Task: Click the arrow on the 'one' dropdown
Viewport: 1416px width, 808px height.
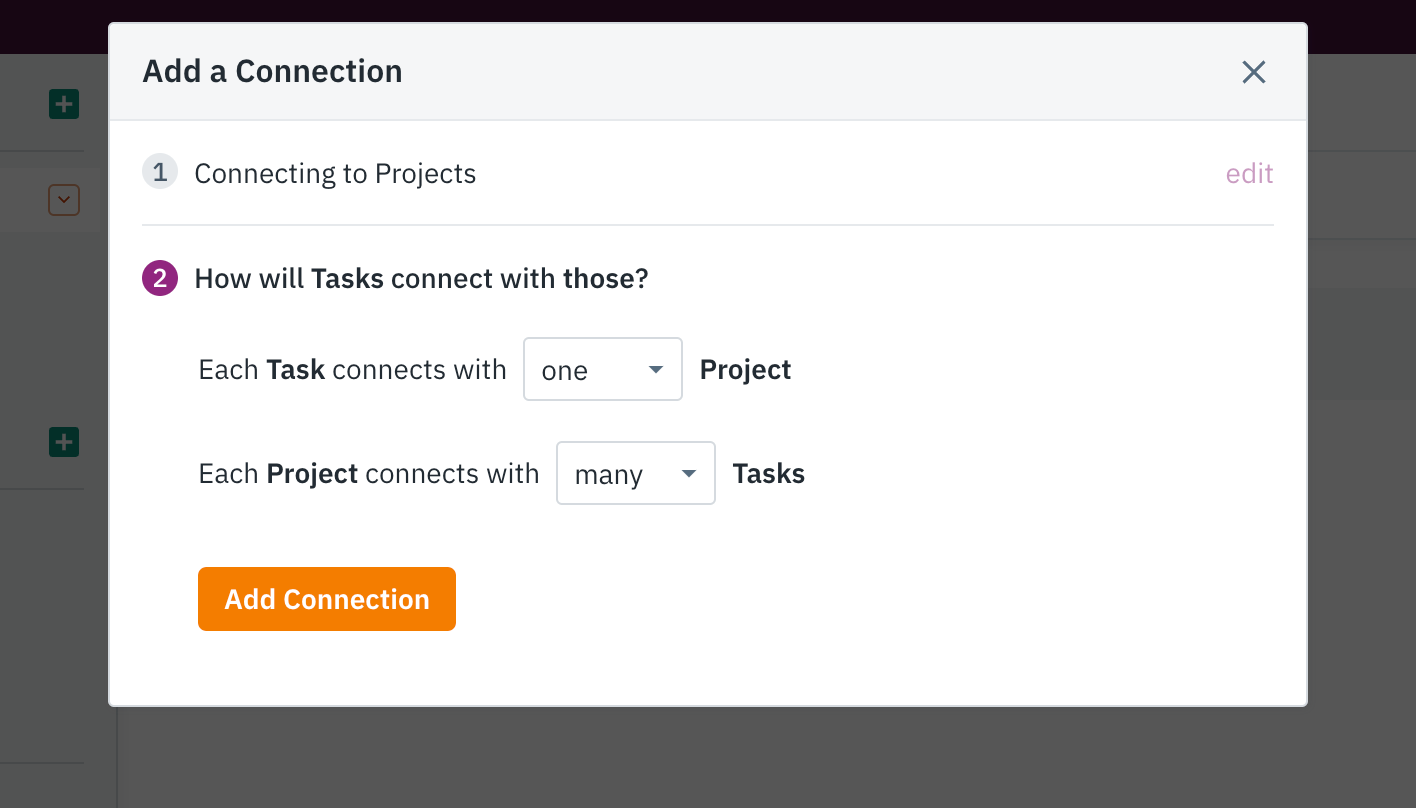Action: [656, 370]
